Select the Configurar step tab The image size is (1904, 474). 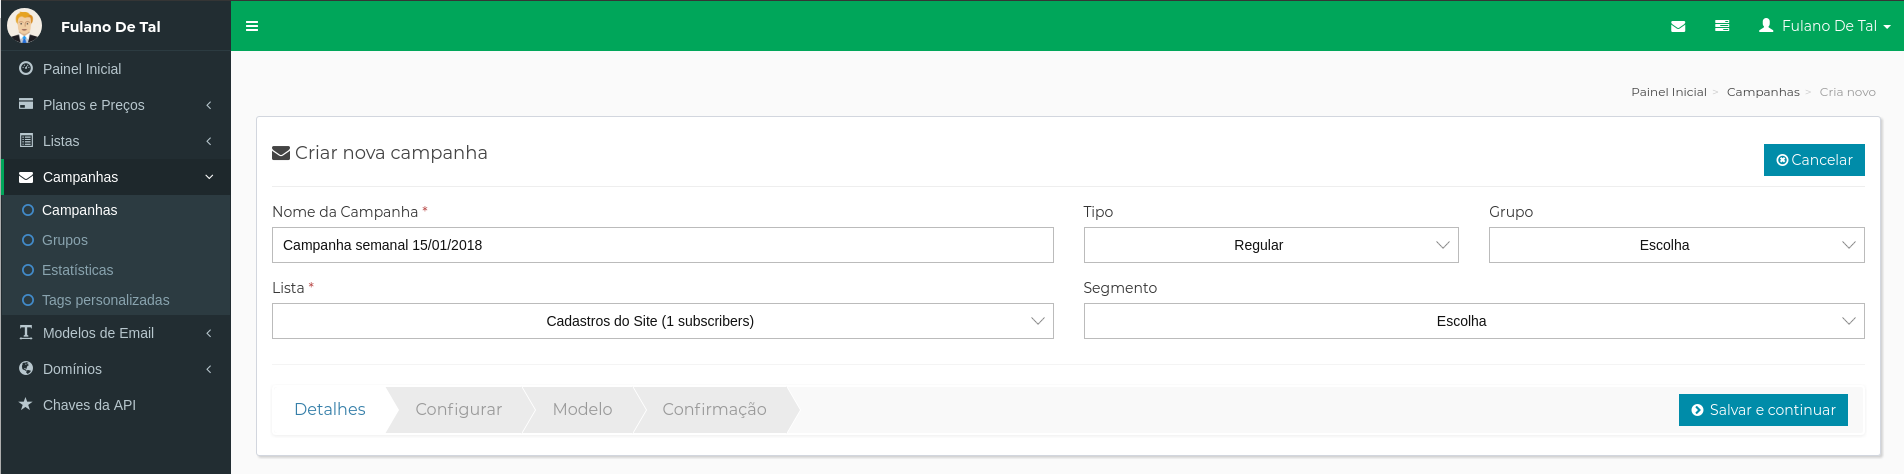tap(458, 409)
